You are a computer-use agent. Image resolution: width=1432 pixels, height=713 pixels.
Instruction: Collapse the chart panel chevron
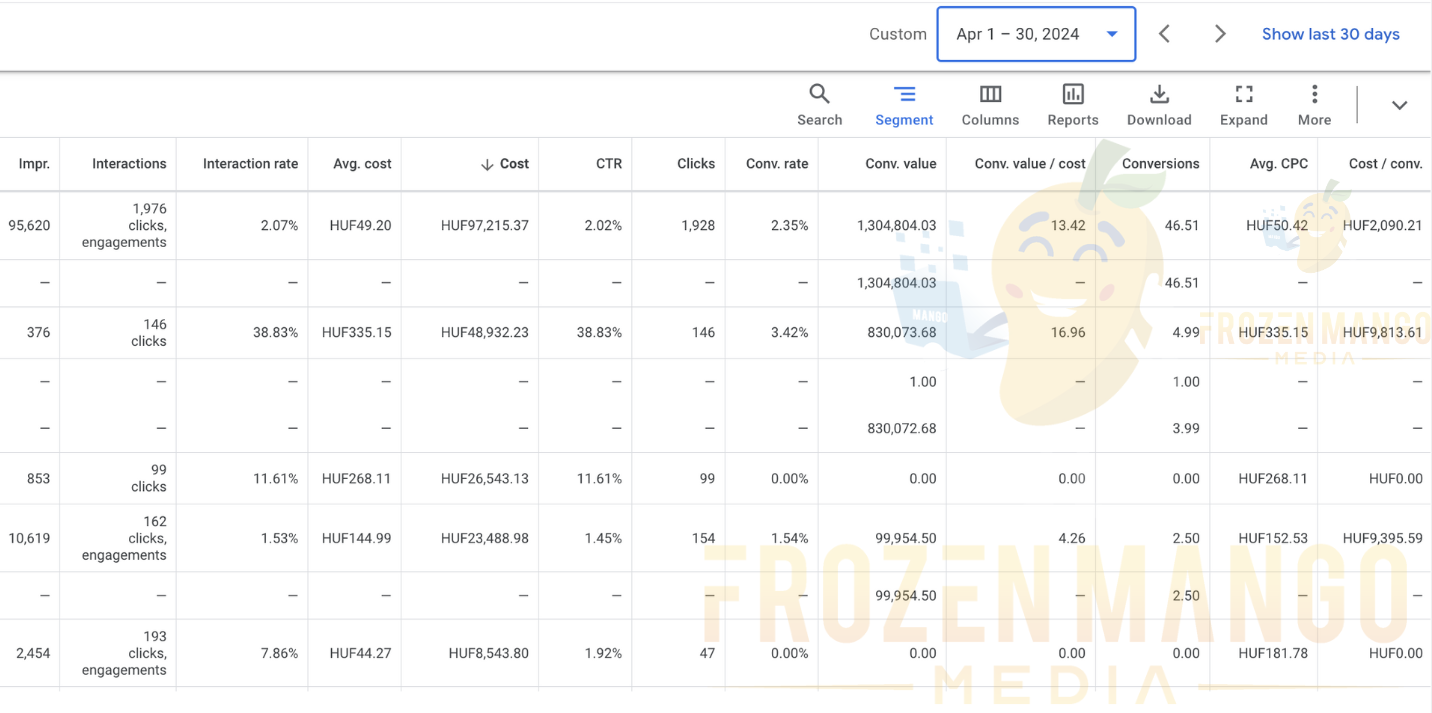1399,105
